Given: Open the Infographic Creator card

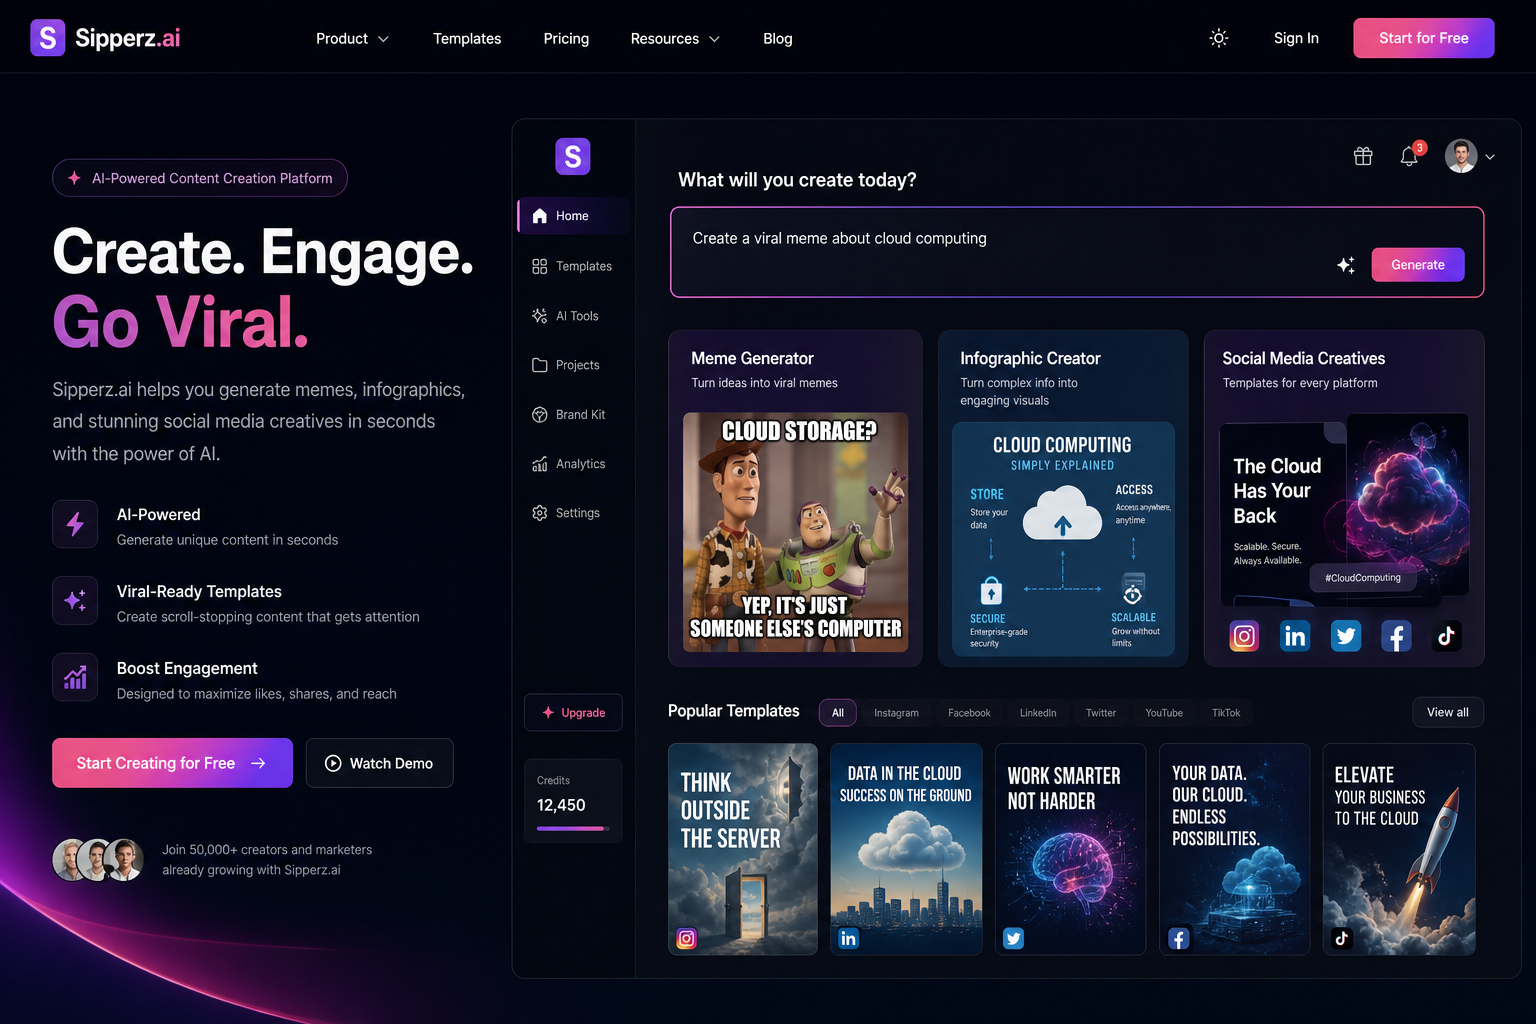Looking at the screenshot, I should pyautogui.click(x=1063, y=498).
